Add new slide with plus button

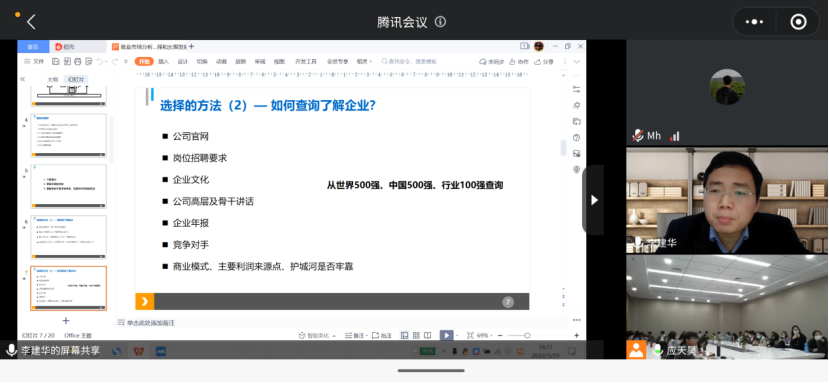pyautogui.click(x=66, y=321)
